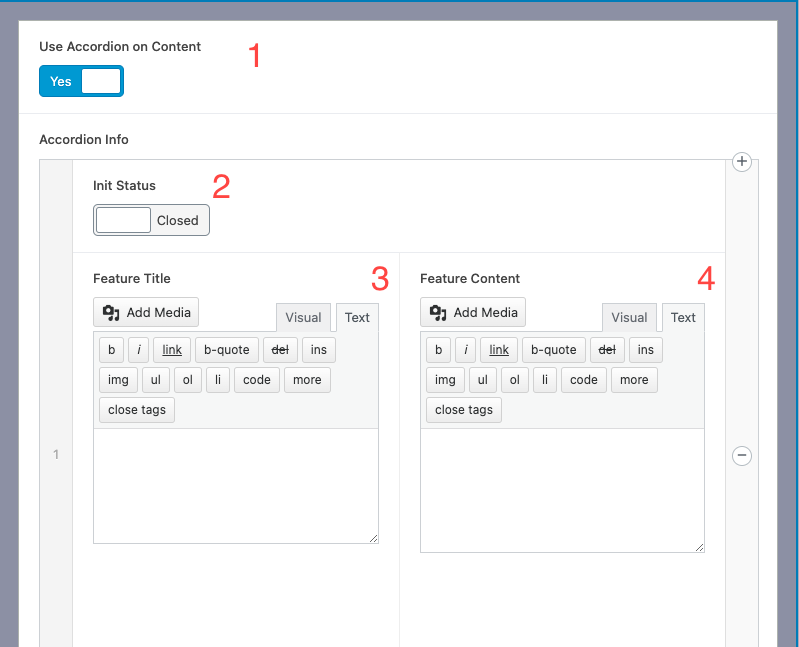Click the more button in Feature Content toolbar
Screen dimensions: 799x647
pyautogui.click(x=634, y=379)
